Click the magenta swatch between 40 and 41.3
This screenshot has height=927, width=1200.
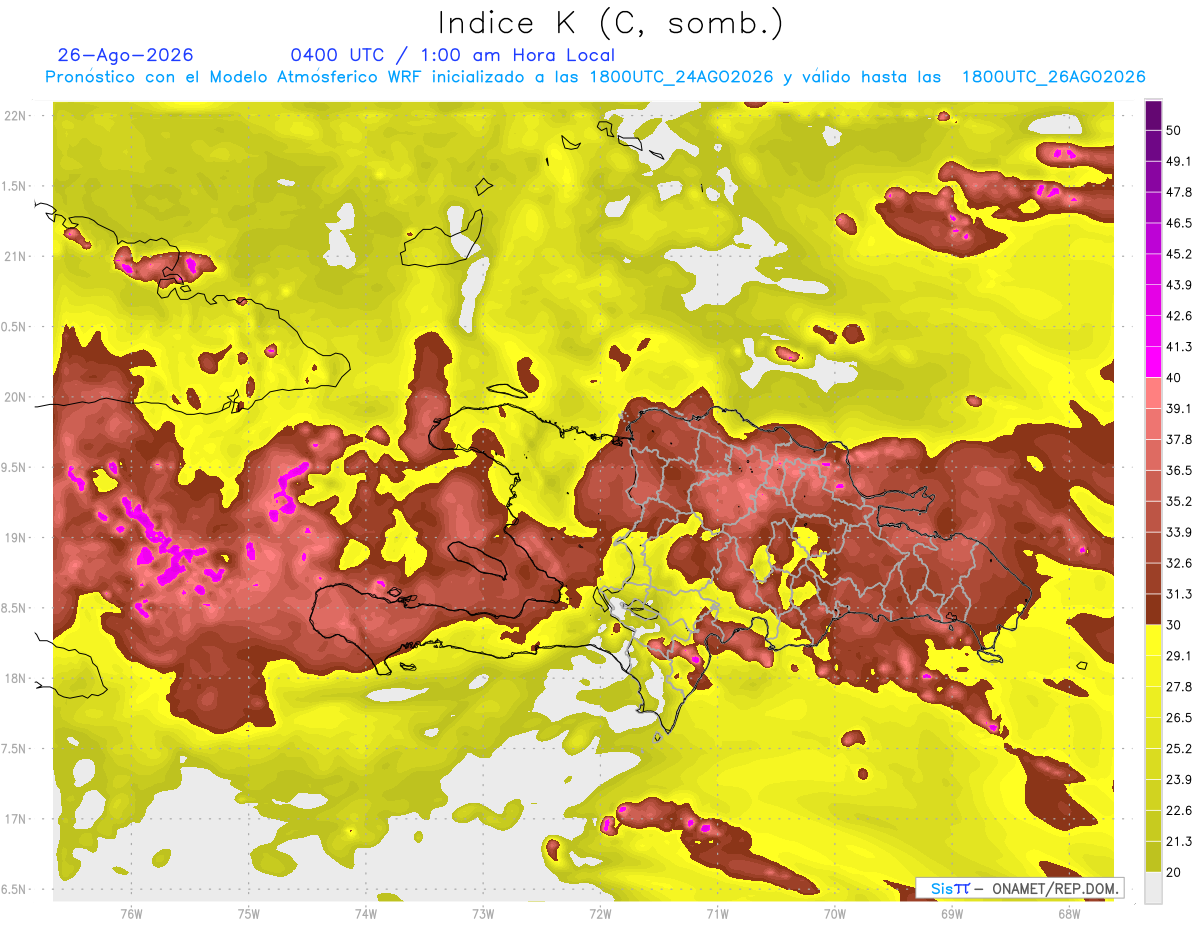pos(1153,362)
